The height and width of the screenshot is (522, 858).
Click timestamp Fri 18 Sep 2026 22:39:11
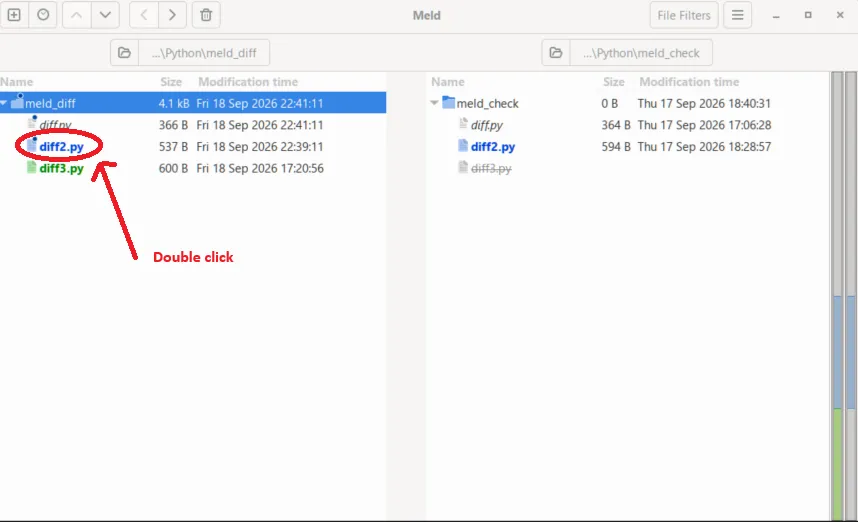click(260, 147)
